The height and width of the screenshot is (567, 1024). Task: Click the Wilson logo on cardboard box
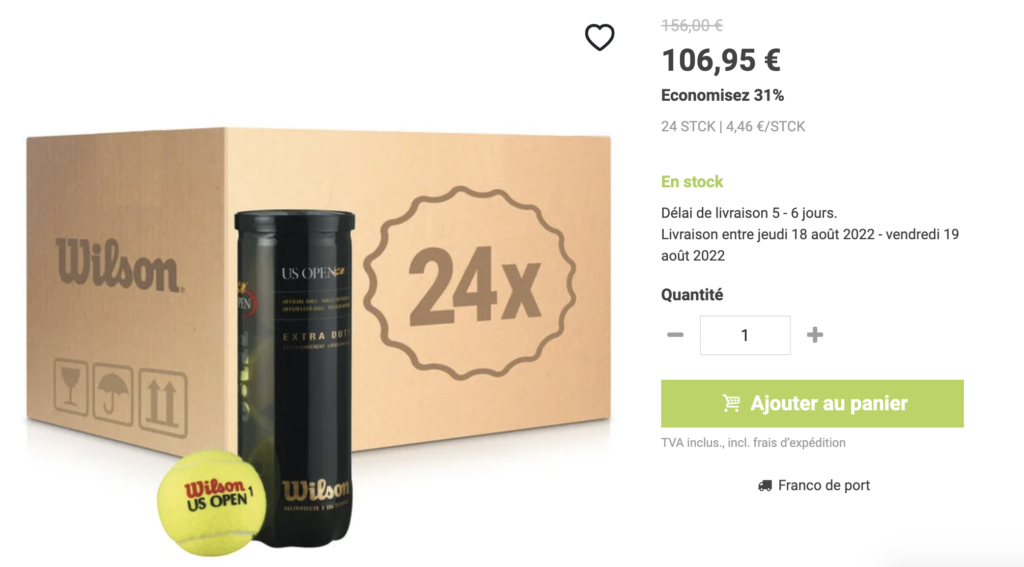point(118,264)
